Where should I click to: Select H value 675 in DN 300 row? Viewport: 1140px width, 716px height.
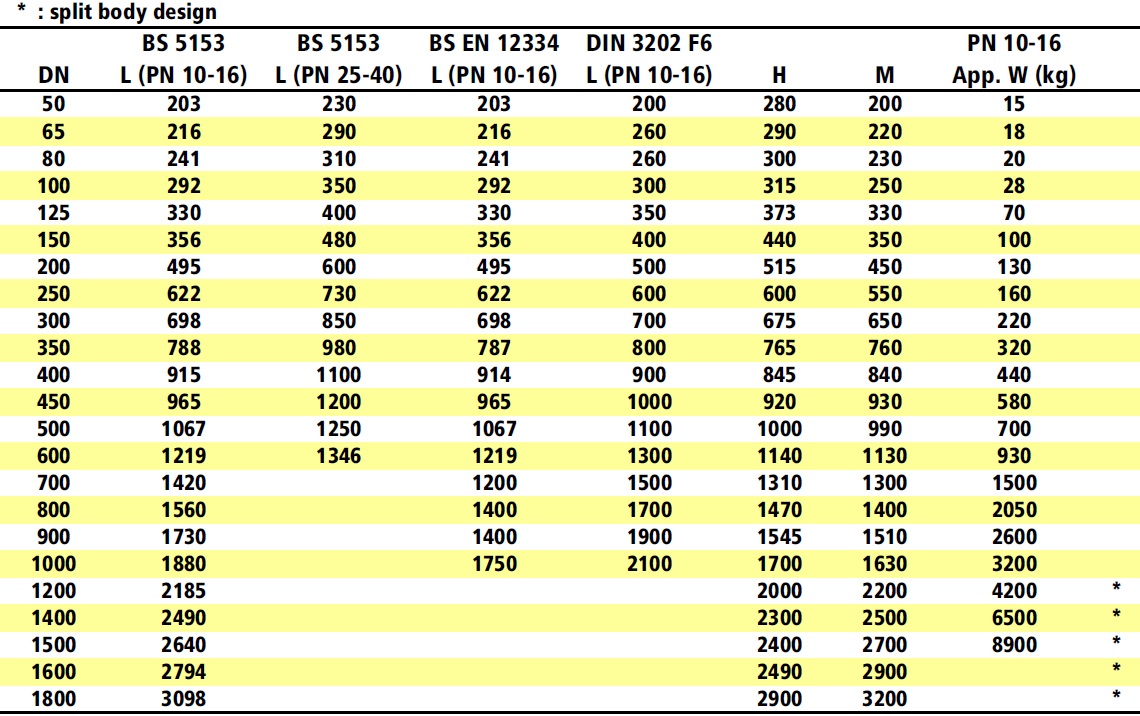779,320
